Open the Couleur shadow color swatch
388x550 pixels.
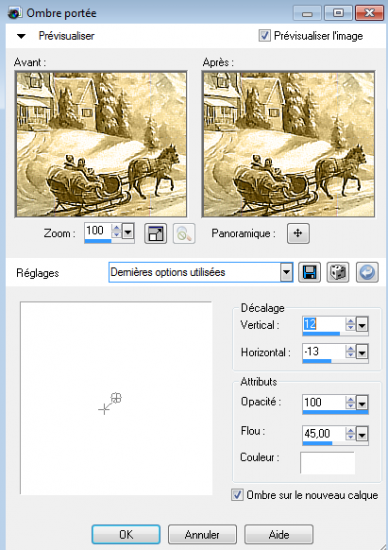pos(327,462)
